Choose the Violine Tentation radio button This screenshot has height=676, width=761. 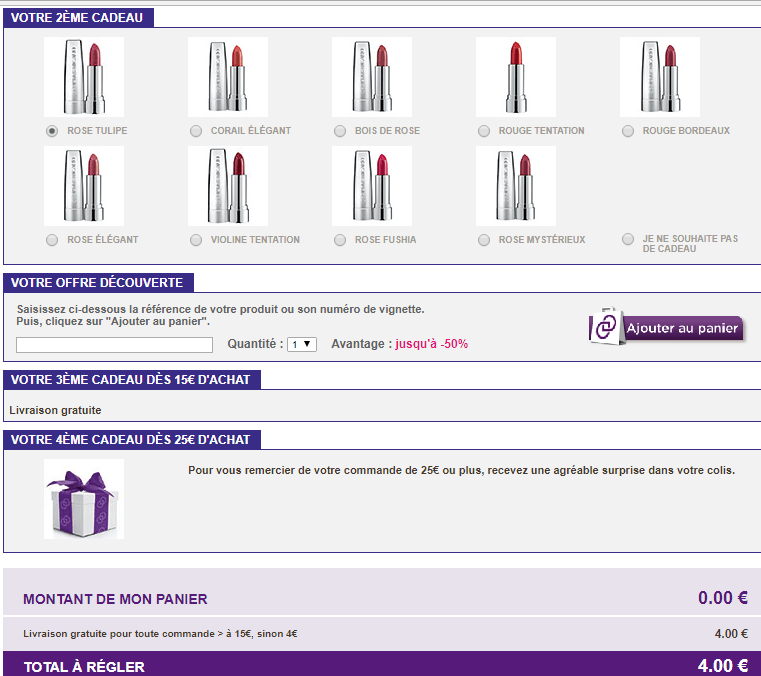tap(196, 240)
